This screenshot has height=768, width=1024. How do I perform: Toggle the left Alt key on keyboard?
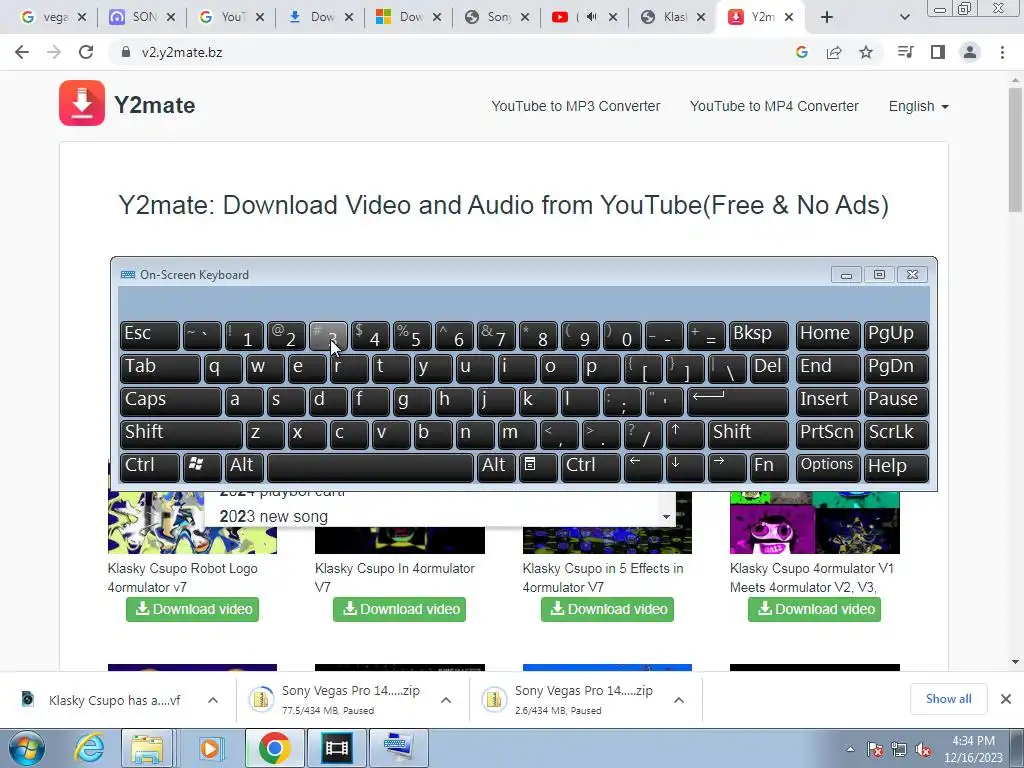click(244, 468)
